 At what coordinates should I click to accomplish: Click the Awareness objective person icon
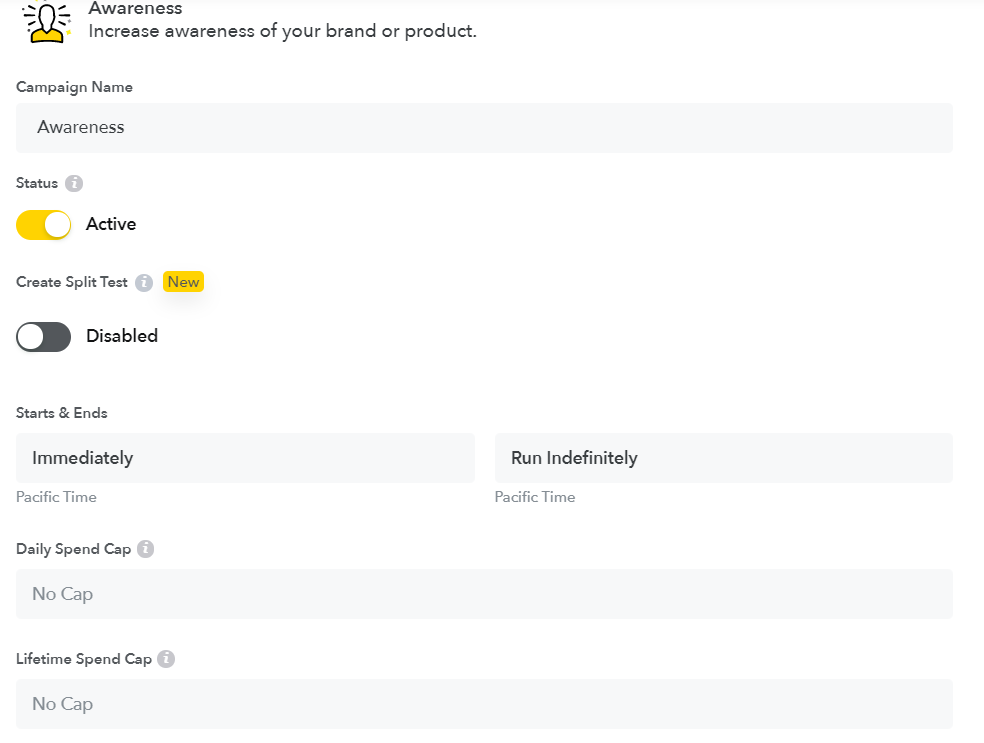(46, 22)
